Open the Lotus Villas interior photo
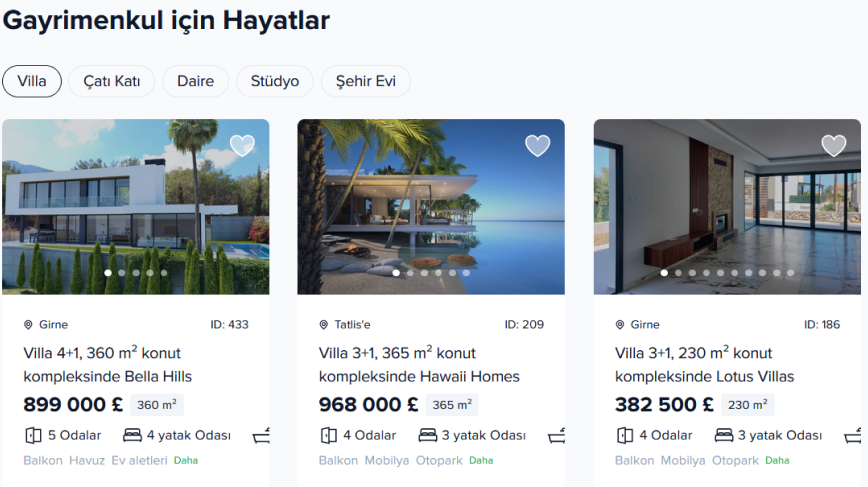Screen dimensions: 868x487 coord(727,206)
